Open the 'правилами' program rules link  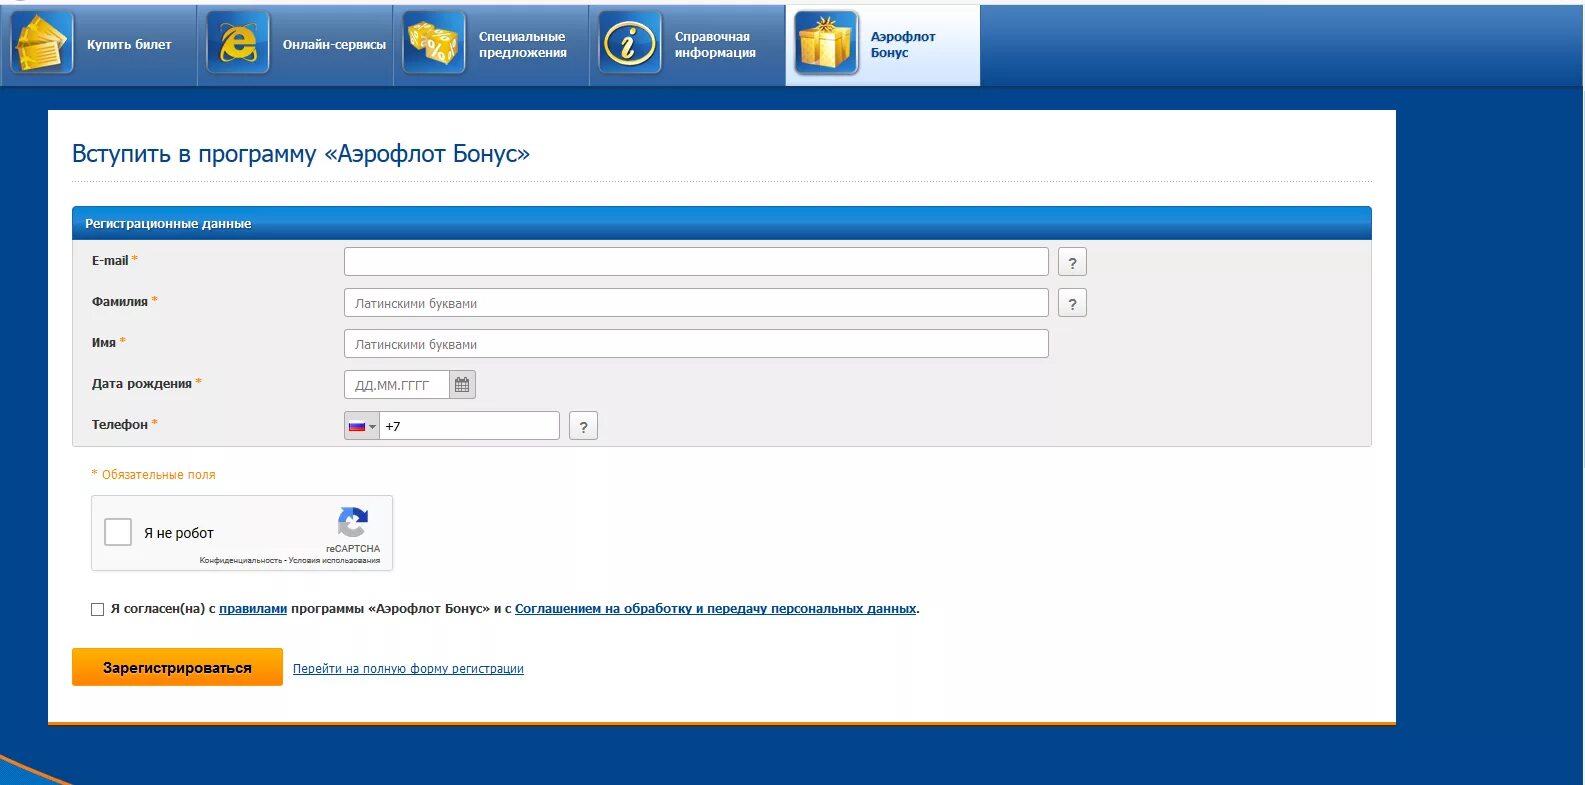[253, 608]
